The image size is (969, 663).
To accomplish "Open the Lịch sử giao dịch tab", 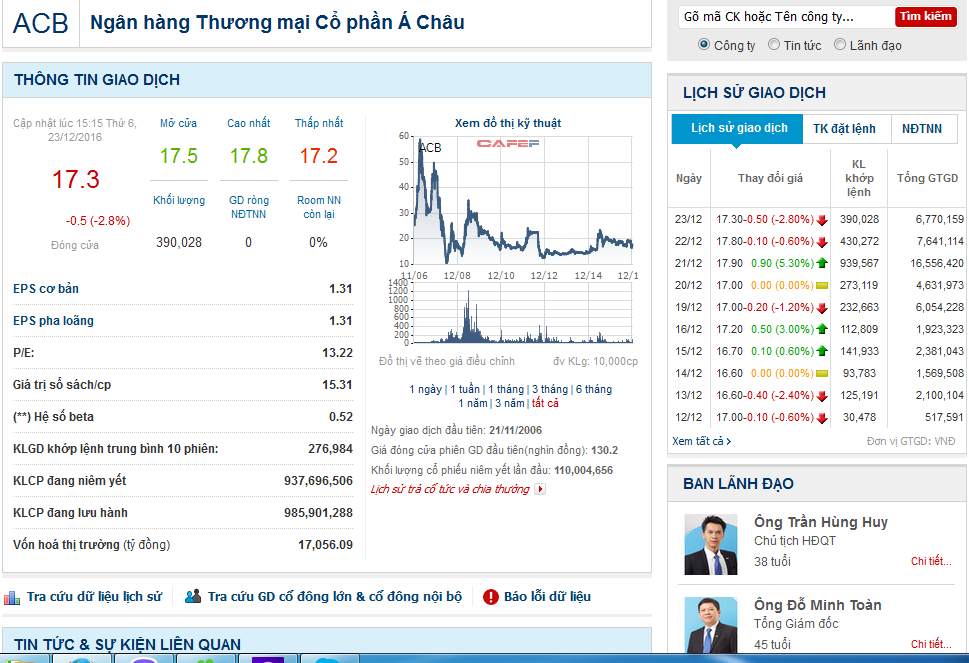I will pos(737,129).
